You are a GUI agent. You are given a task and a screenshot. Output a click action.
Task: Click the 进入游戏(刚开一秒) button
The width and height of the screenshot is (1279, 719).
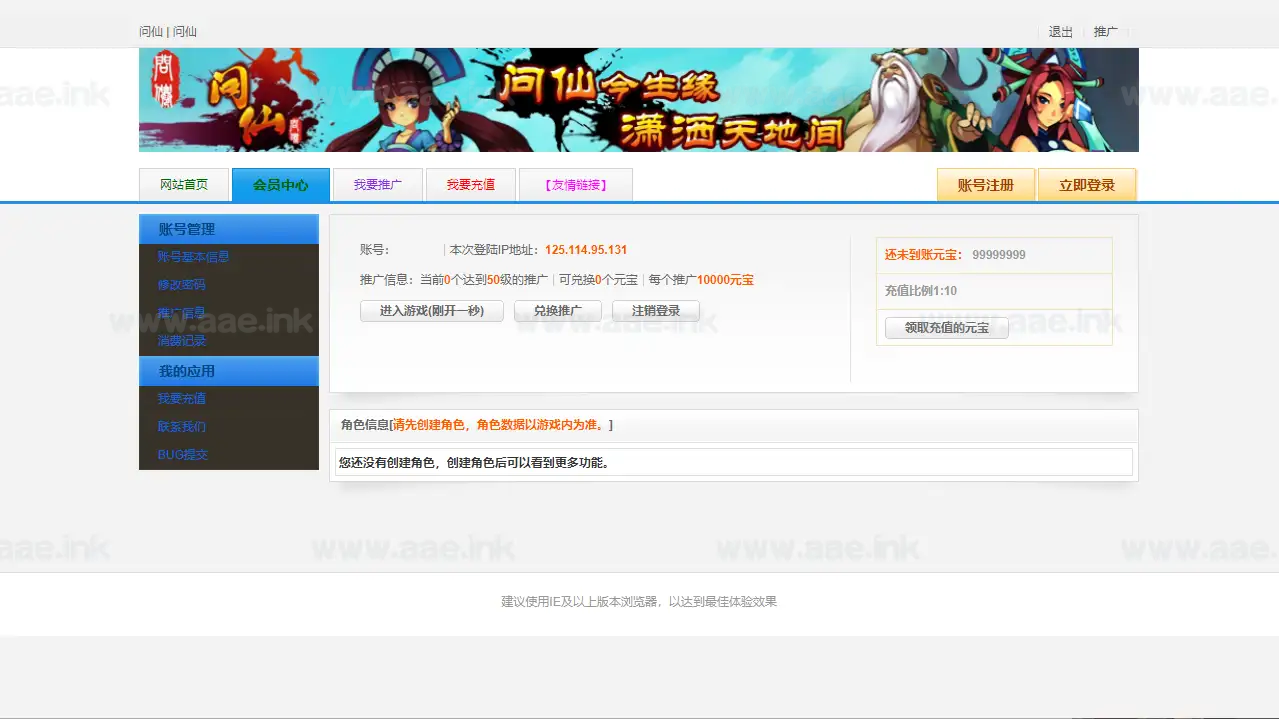pos(432,311)
